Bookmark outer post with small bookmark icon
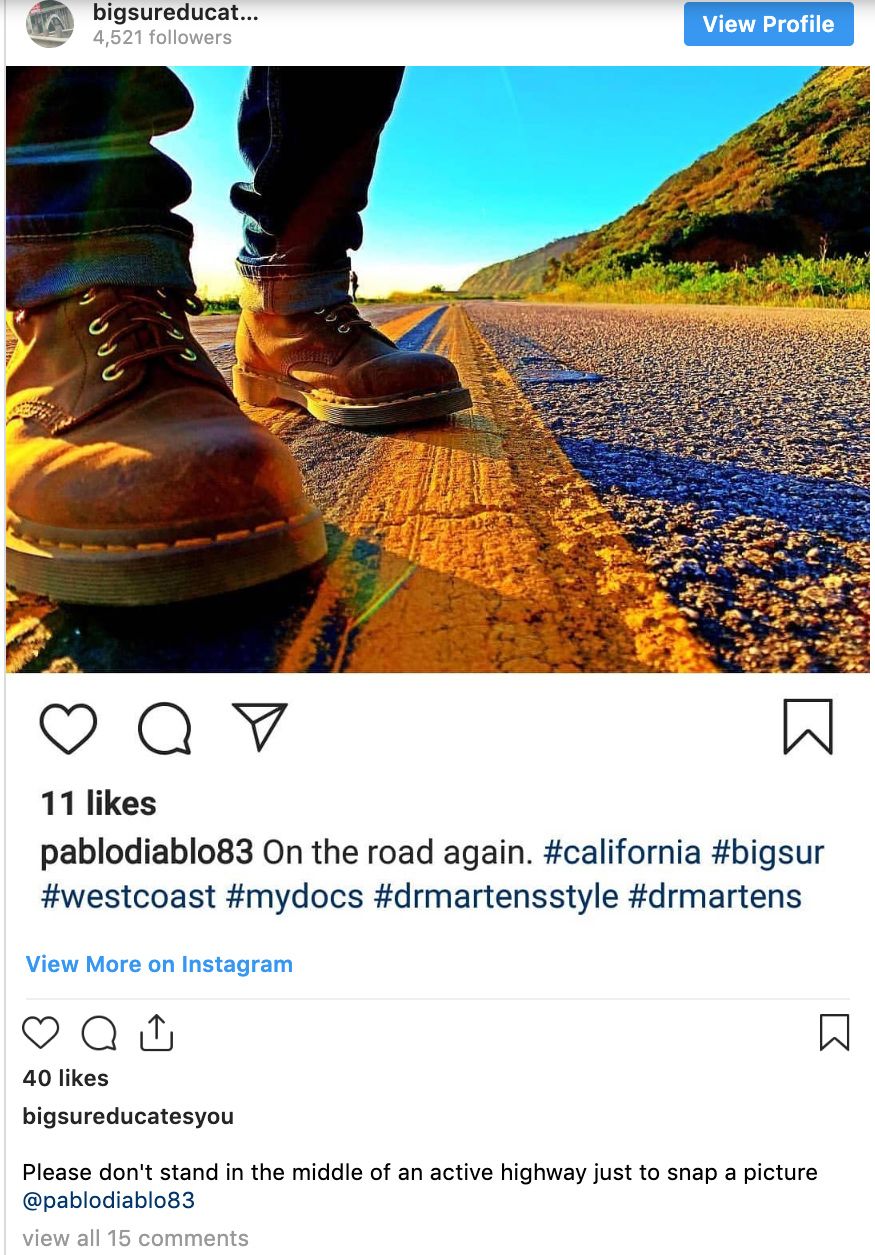Viewport: 875px width, 1255px height. pos(834,1032)
